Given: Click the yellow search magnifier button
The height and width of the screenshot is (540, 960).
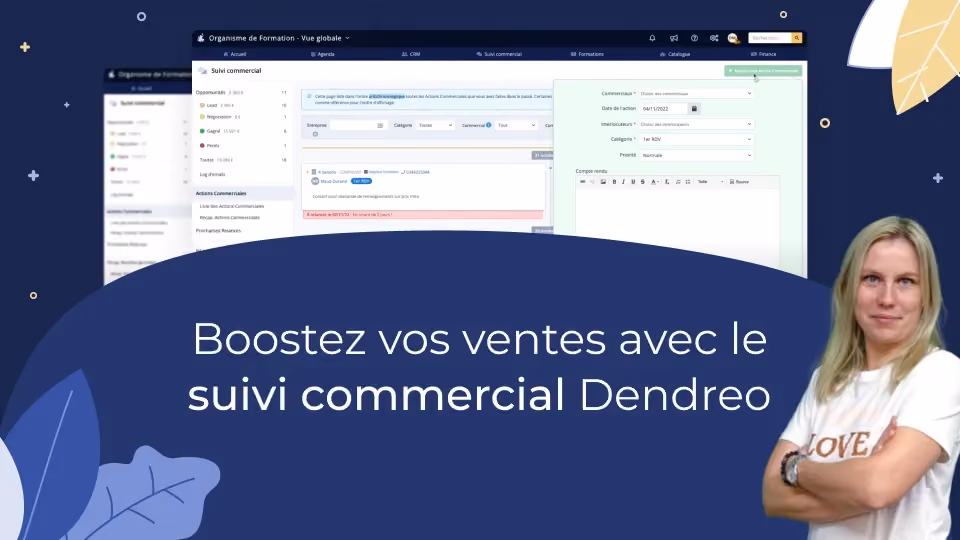Looking at the screenshot, I should [797, 38].
